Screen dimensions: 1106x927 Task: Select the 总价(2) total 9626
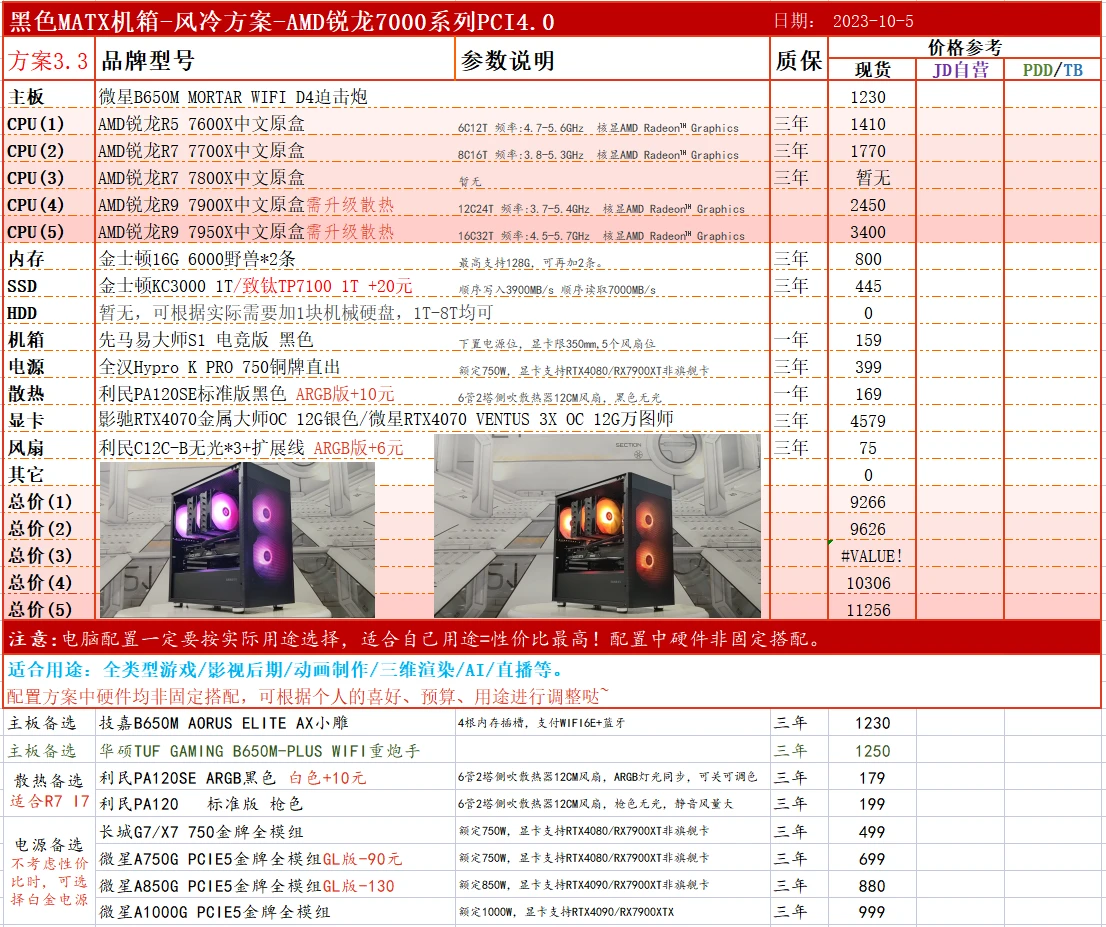[868, 529]
